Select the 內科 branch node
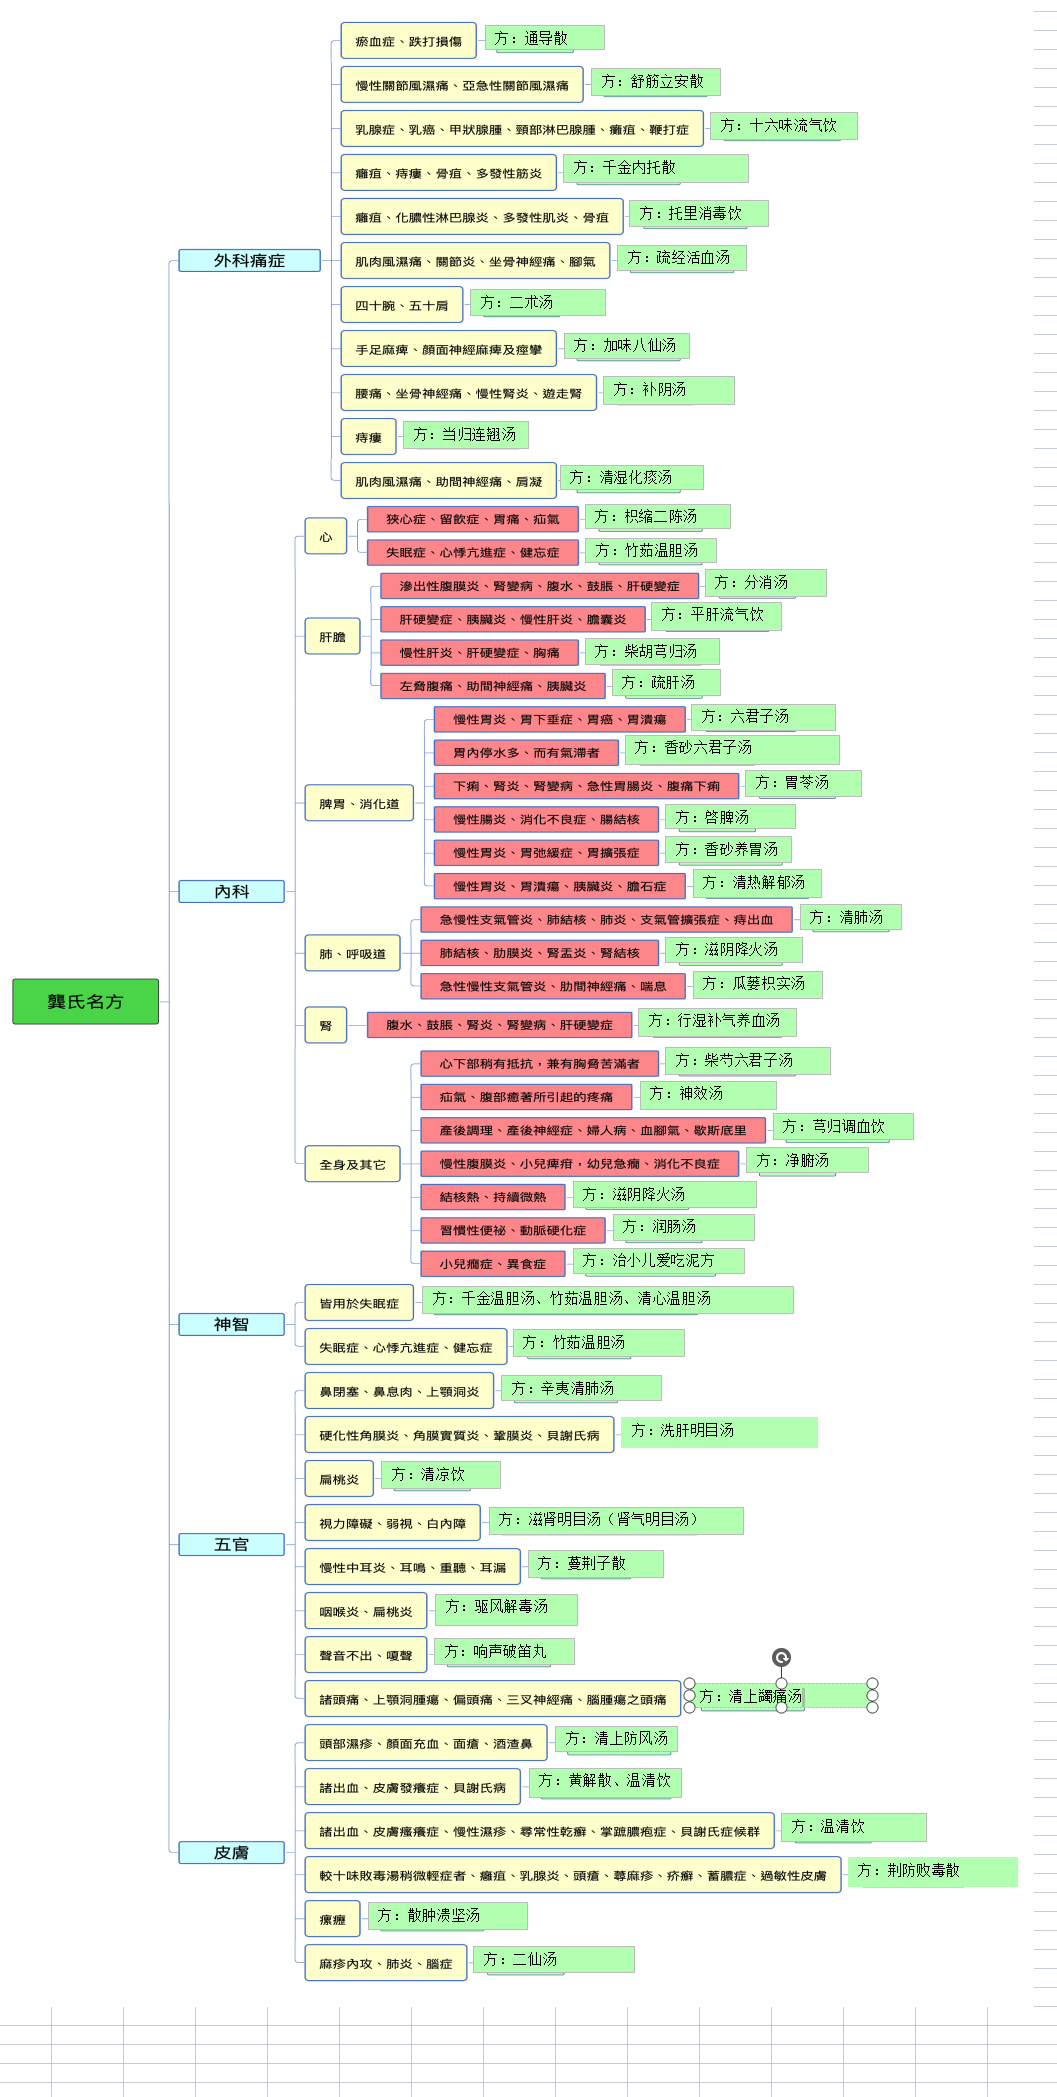The image size is (1057, 2097). tap(231, 891)
